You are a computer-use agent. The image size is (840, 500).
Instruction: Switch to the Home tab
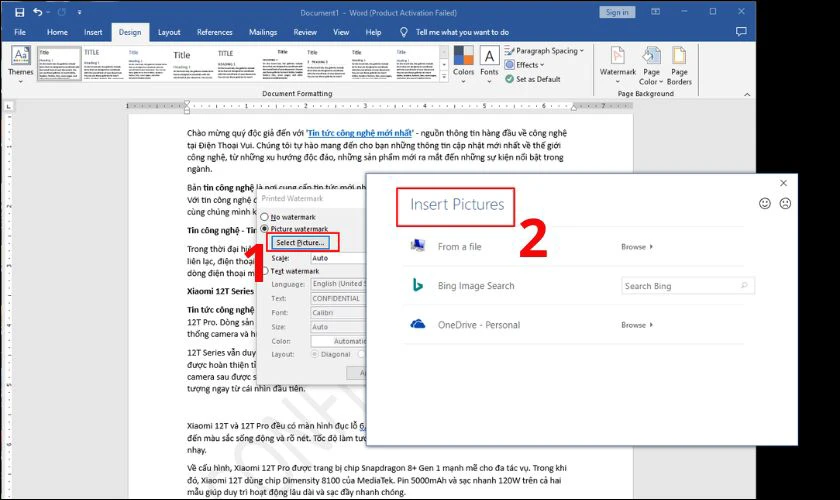click(57, 32)
